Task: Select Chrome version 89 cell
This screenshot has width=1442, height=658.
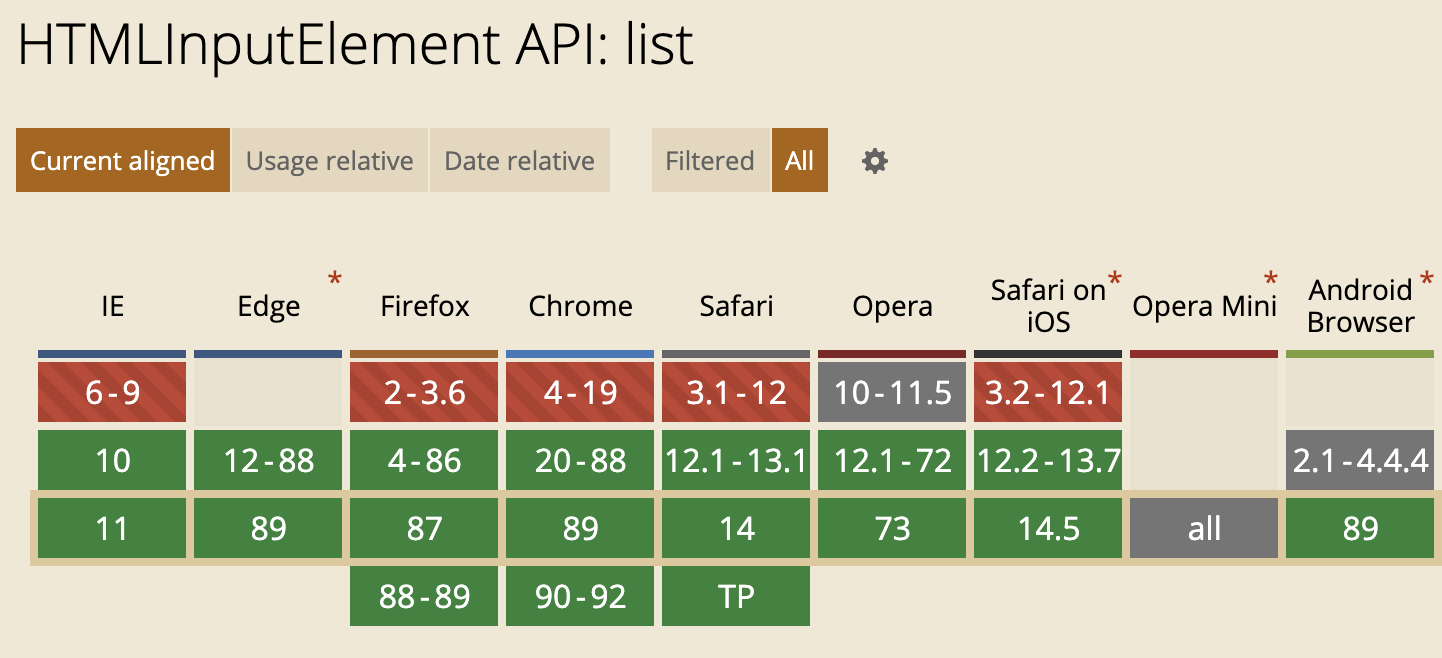Action: pyautogui.click(x=580, y=528)
